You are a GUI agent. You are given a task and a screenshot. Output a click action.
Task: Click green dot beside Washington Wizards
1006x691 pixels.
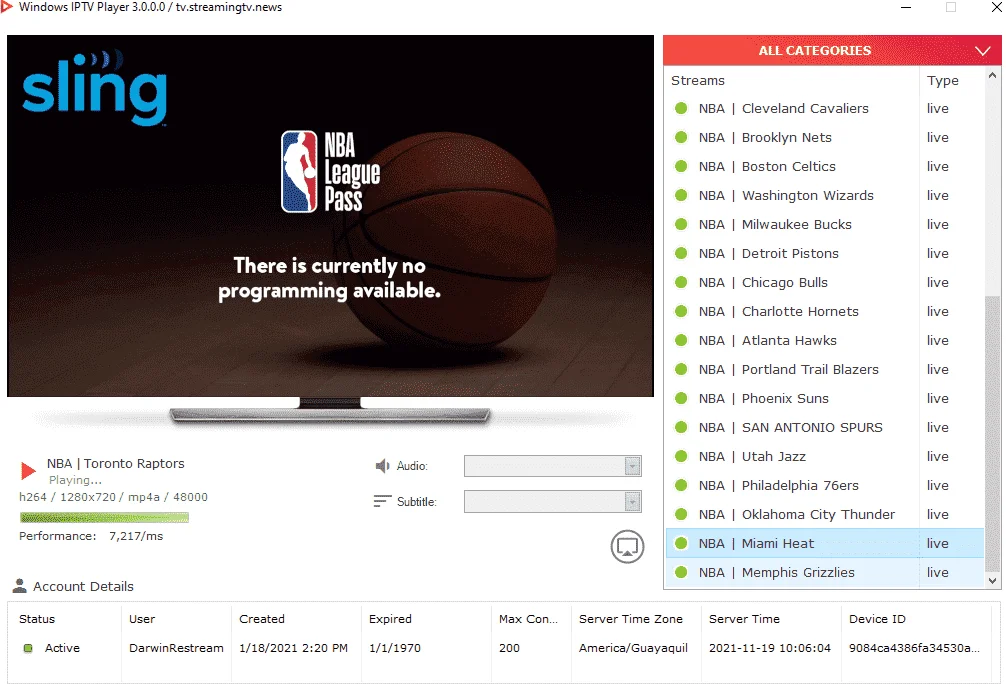(681, 195)
